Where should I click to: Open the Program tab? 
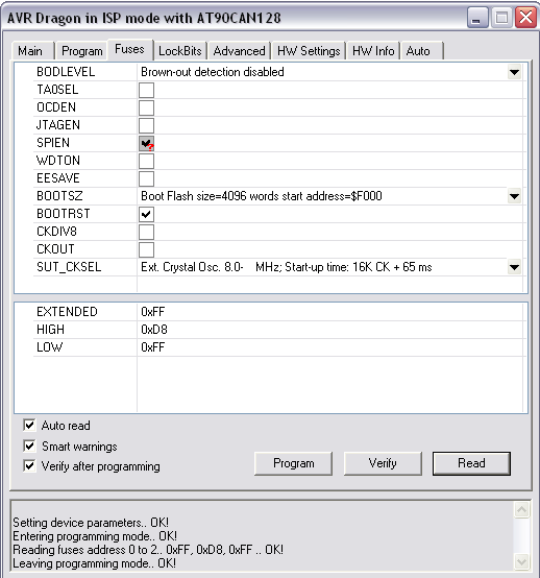coord(82,51)
